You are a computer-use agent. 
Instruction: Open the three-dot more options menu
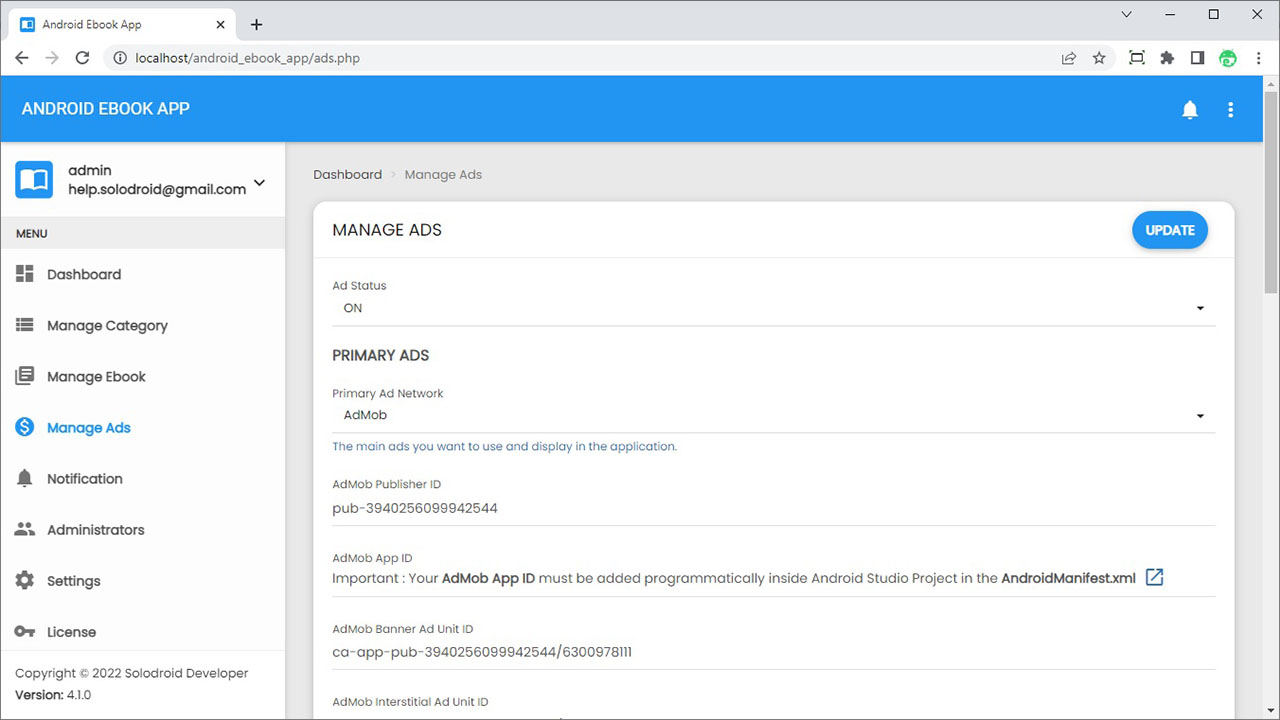(x=1231, y=110)
